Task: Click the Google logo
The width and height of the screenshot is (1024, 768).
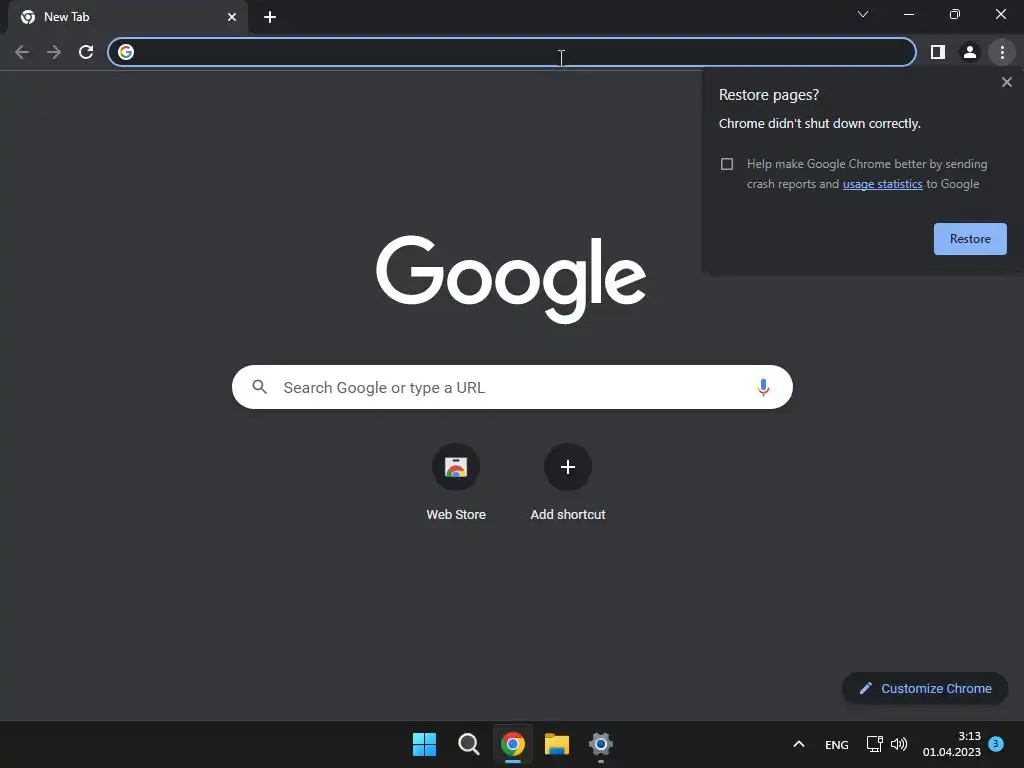Action: click(511, 279)
